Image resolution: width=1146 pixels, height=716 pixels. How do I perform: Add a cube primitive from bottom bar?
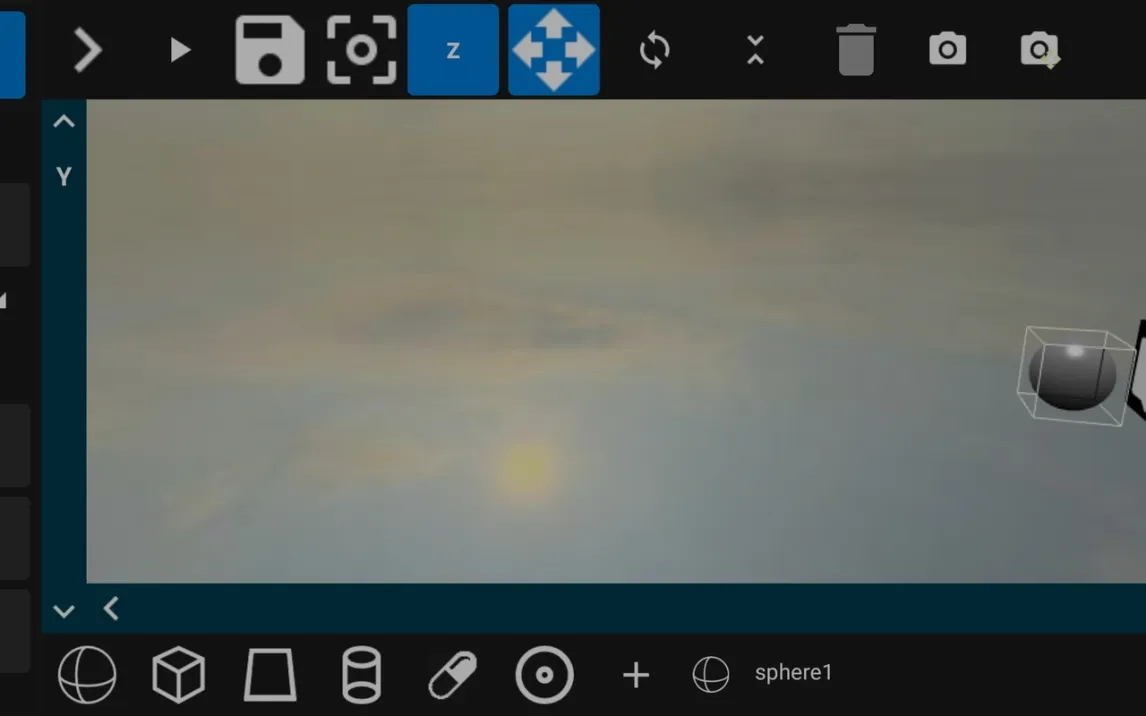[x=178, y=674]
